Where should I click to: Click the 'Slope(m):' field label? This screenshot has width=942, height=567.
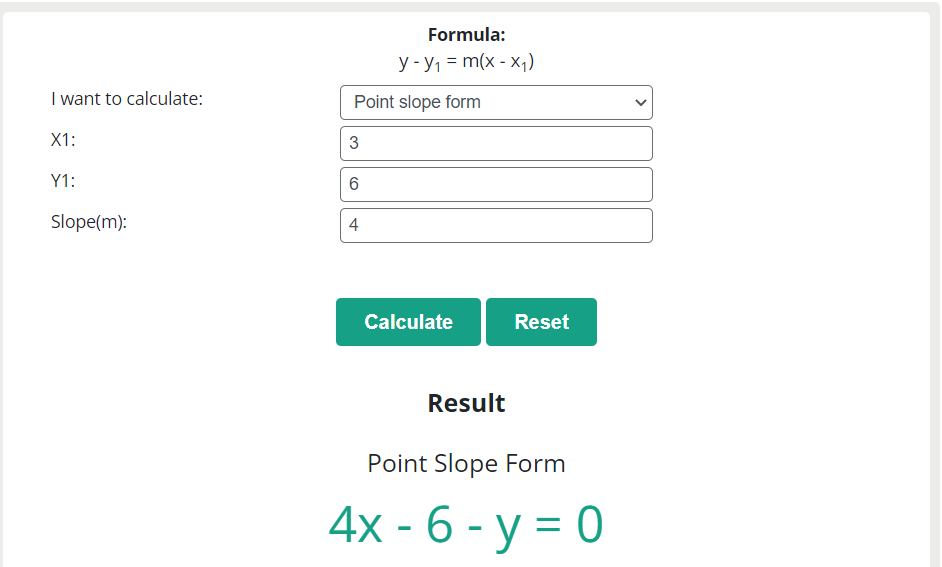click(x=89, y=222)
